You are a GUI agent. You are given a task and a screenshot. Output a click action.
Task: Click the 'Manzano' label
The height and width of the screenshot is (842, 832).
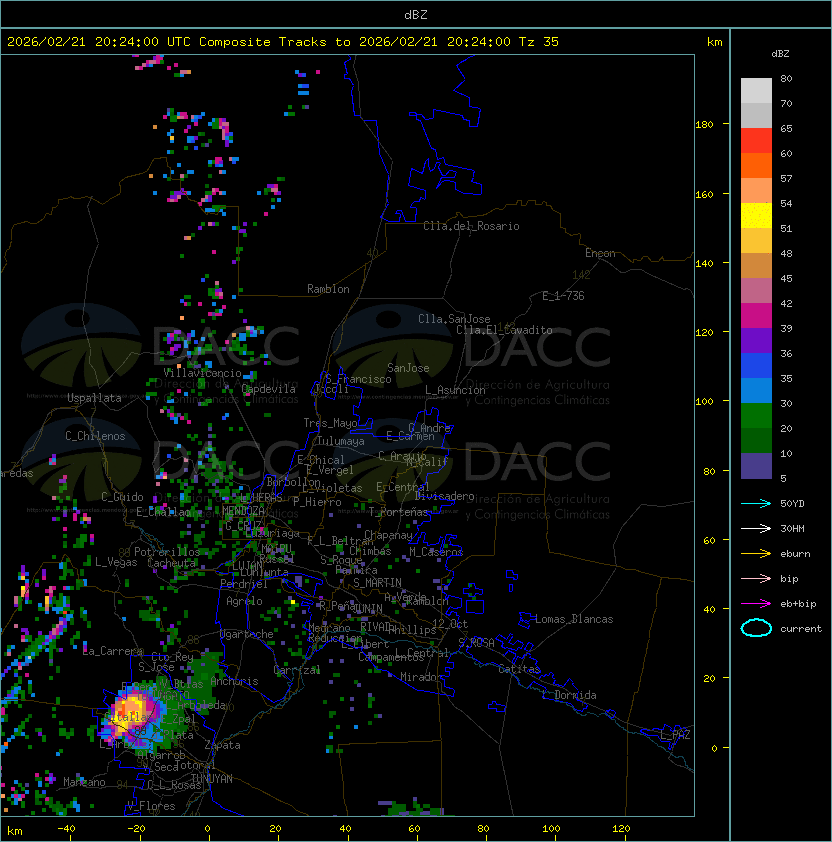click(84, 782)
